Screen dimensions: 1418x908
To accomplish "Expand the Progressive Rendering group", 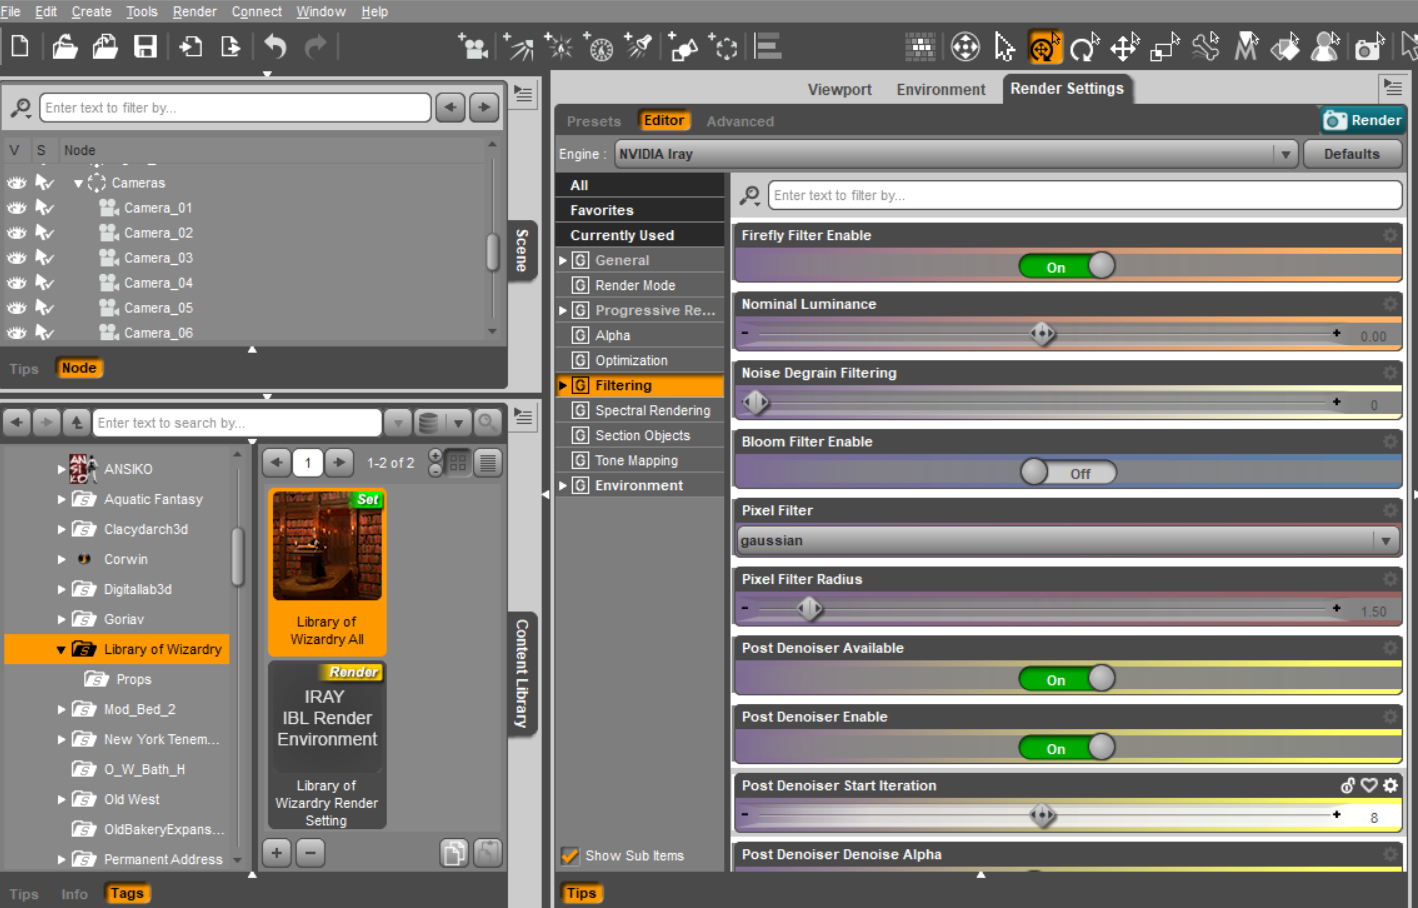I will pos(563,310).
